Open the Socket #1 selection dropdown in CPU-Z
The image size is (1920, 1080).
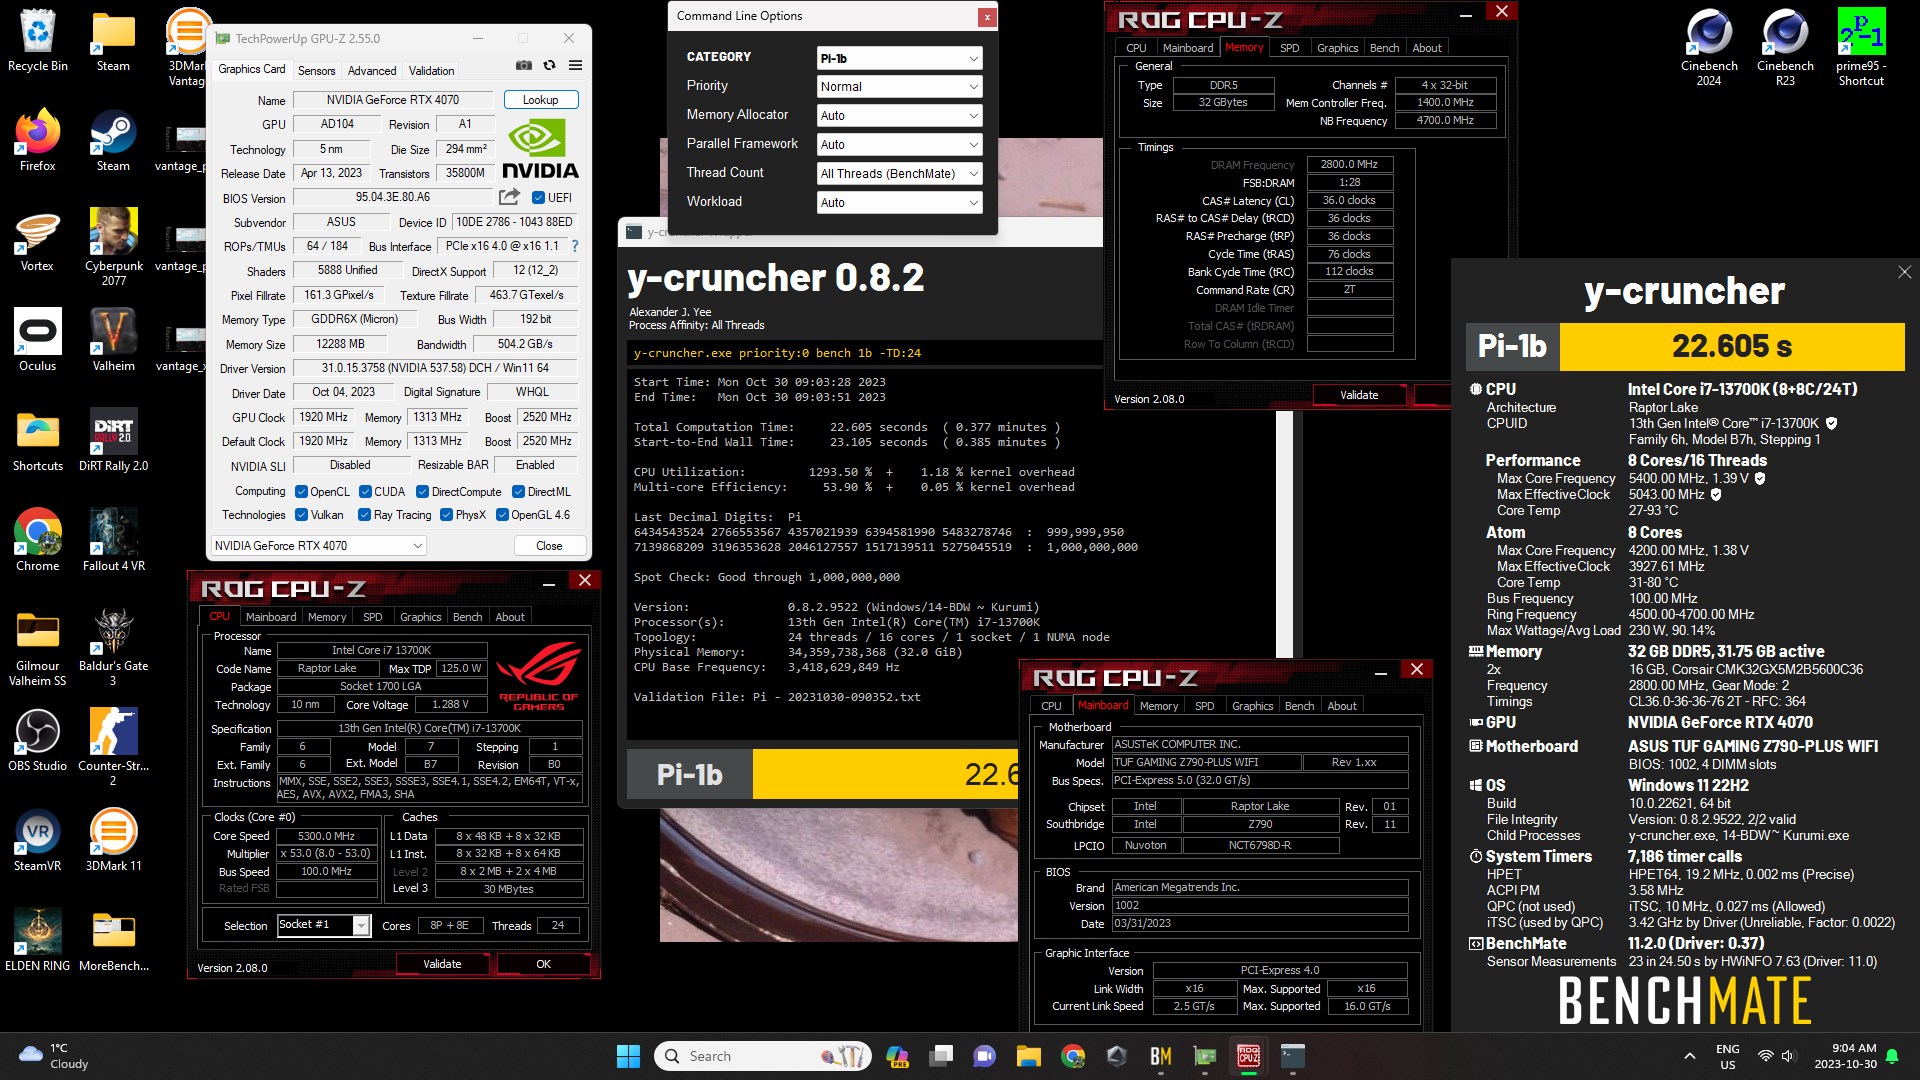(x=324, y=925)
